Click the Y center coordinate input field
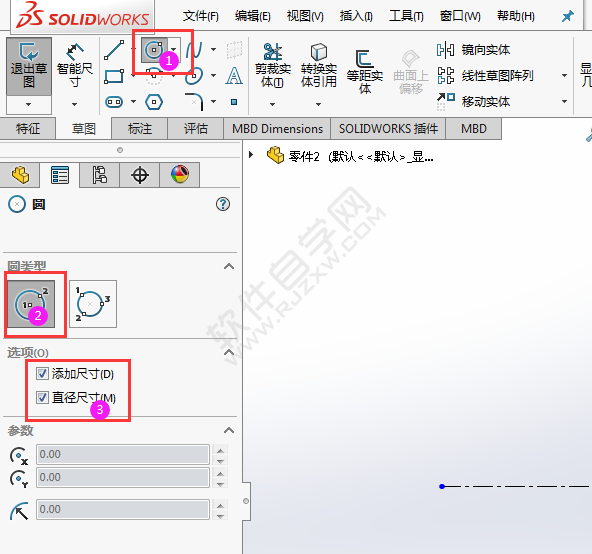 pos(123,477)
